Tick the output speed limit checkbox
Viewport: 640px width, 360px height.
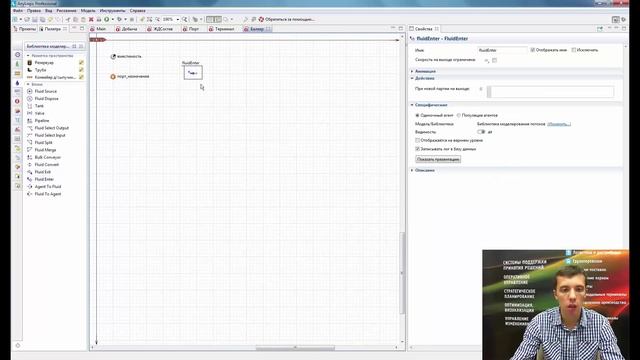(494, 60)
